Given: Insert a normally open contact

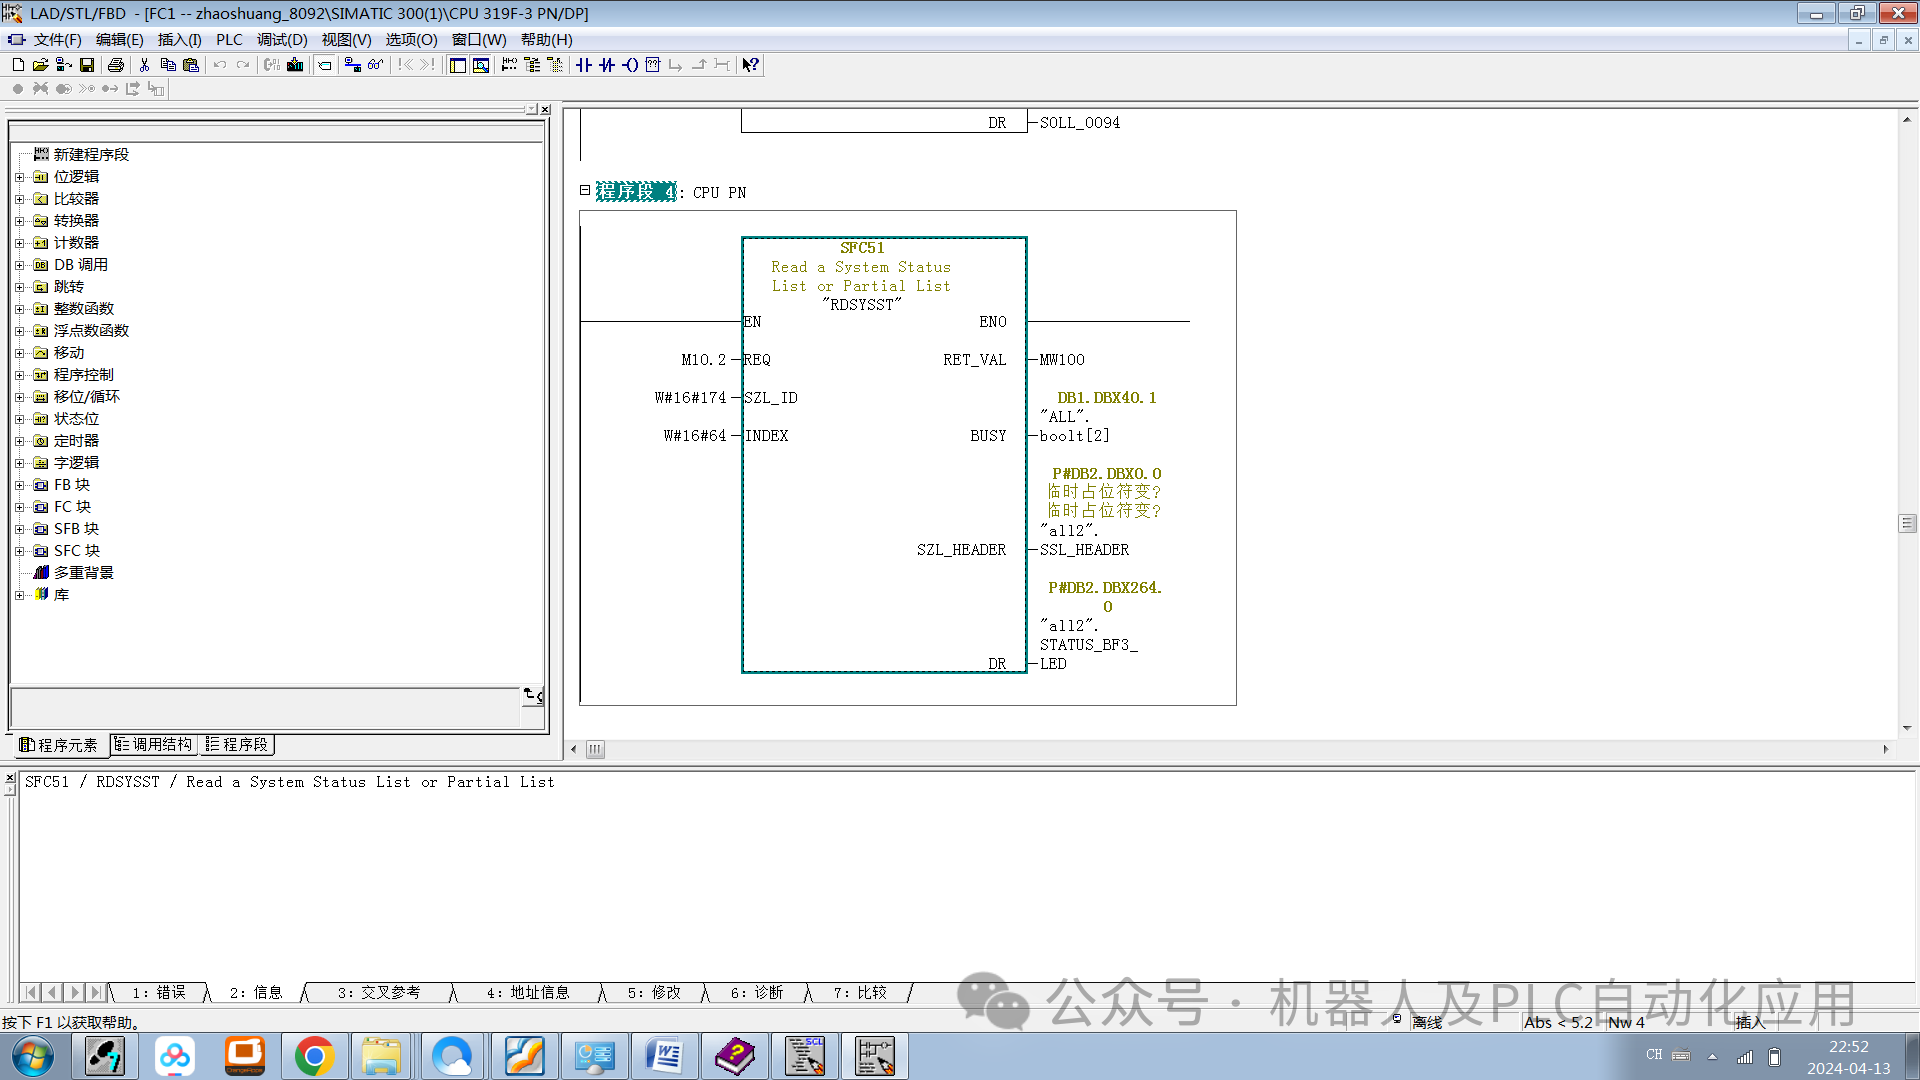Looking at the screenshot, I should coord(584,65).
